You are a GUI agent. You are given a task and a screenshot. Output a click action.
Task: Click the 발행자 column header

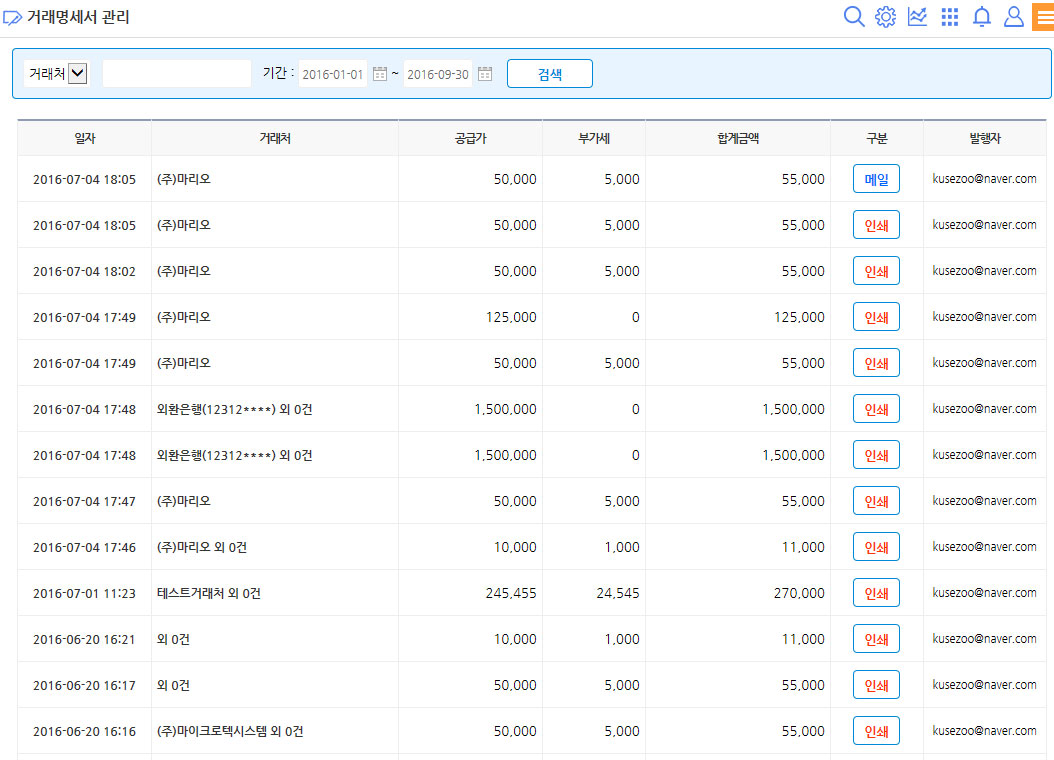[x=985, y=138]
